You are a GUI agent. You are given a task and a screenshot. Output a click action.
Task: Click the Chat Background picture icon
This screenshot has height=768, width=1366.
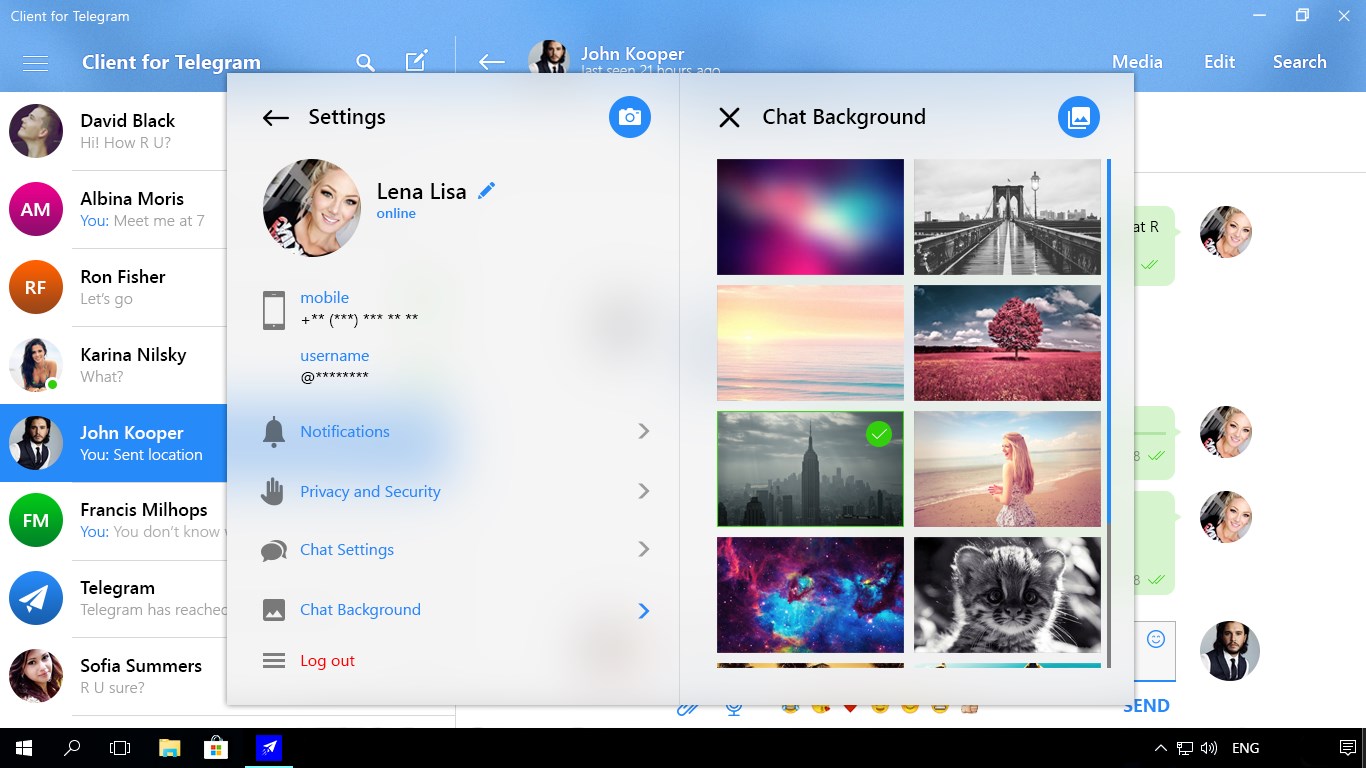(x=274, y=610)
